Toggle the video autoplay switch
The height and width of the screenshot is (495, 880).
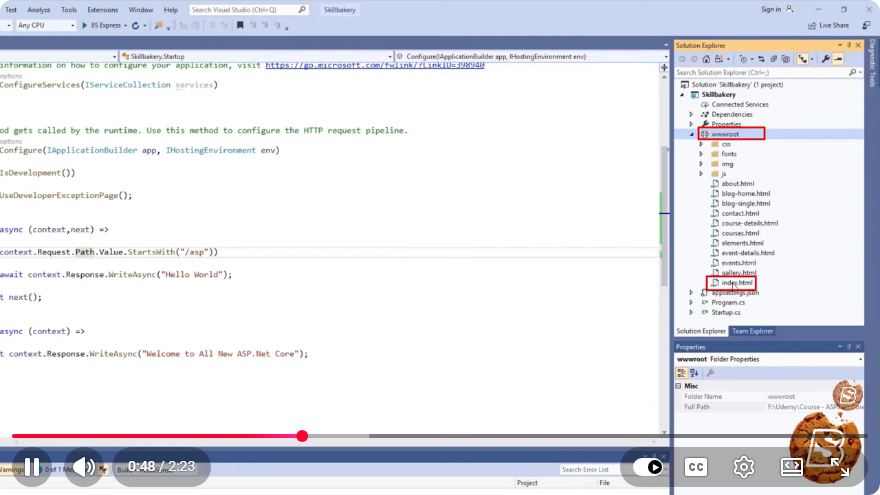pyautogui.click(x=648, y=467)
